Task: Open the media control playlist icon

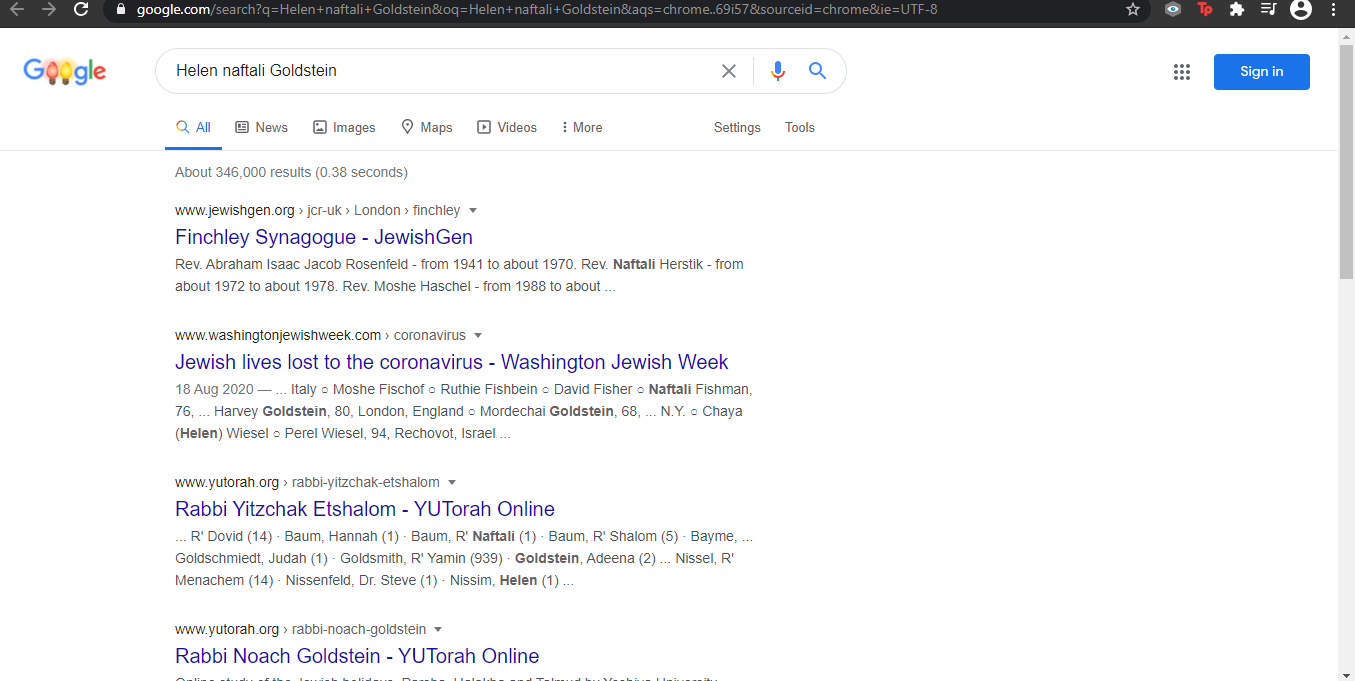Action: 1268,9
